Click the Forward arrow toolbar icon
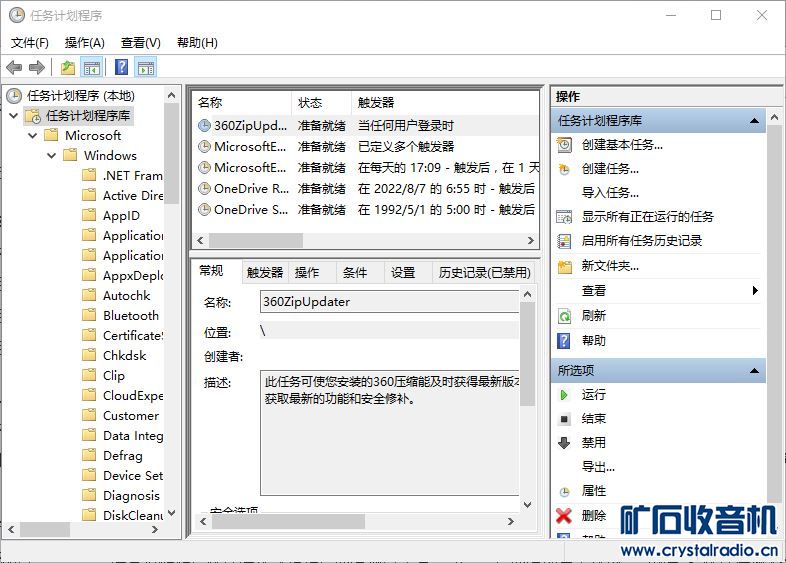786x563 pixels. coord(37,67)
